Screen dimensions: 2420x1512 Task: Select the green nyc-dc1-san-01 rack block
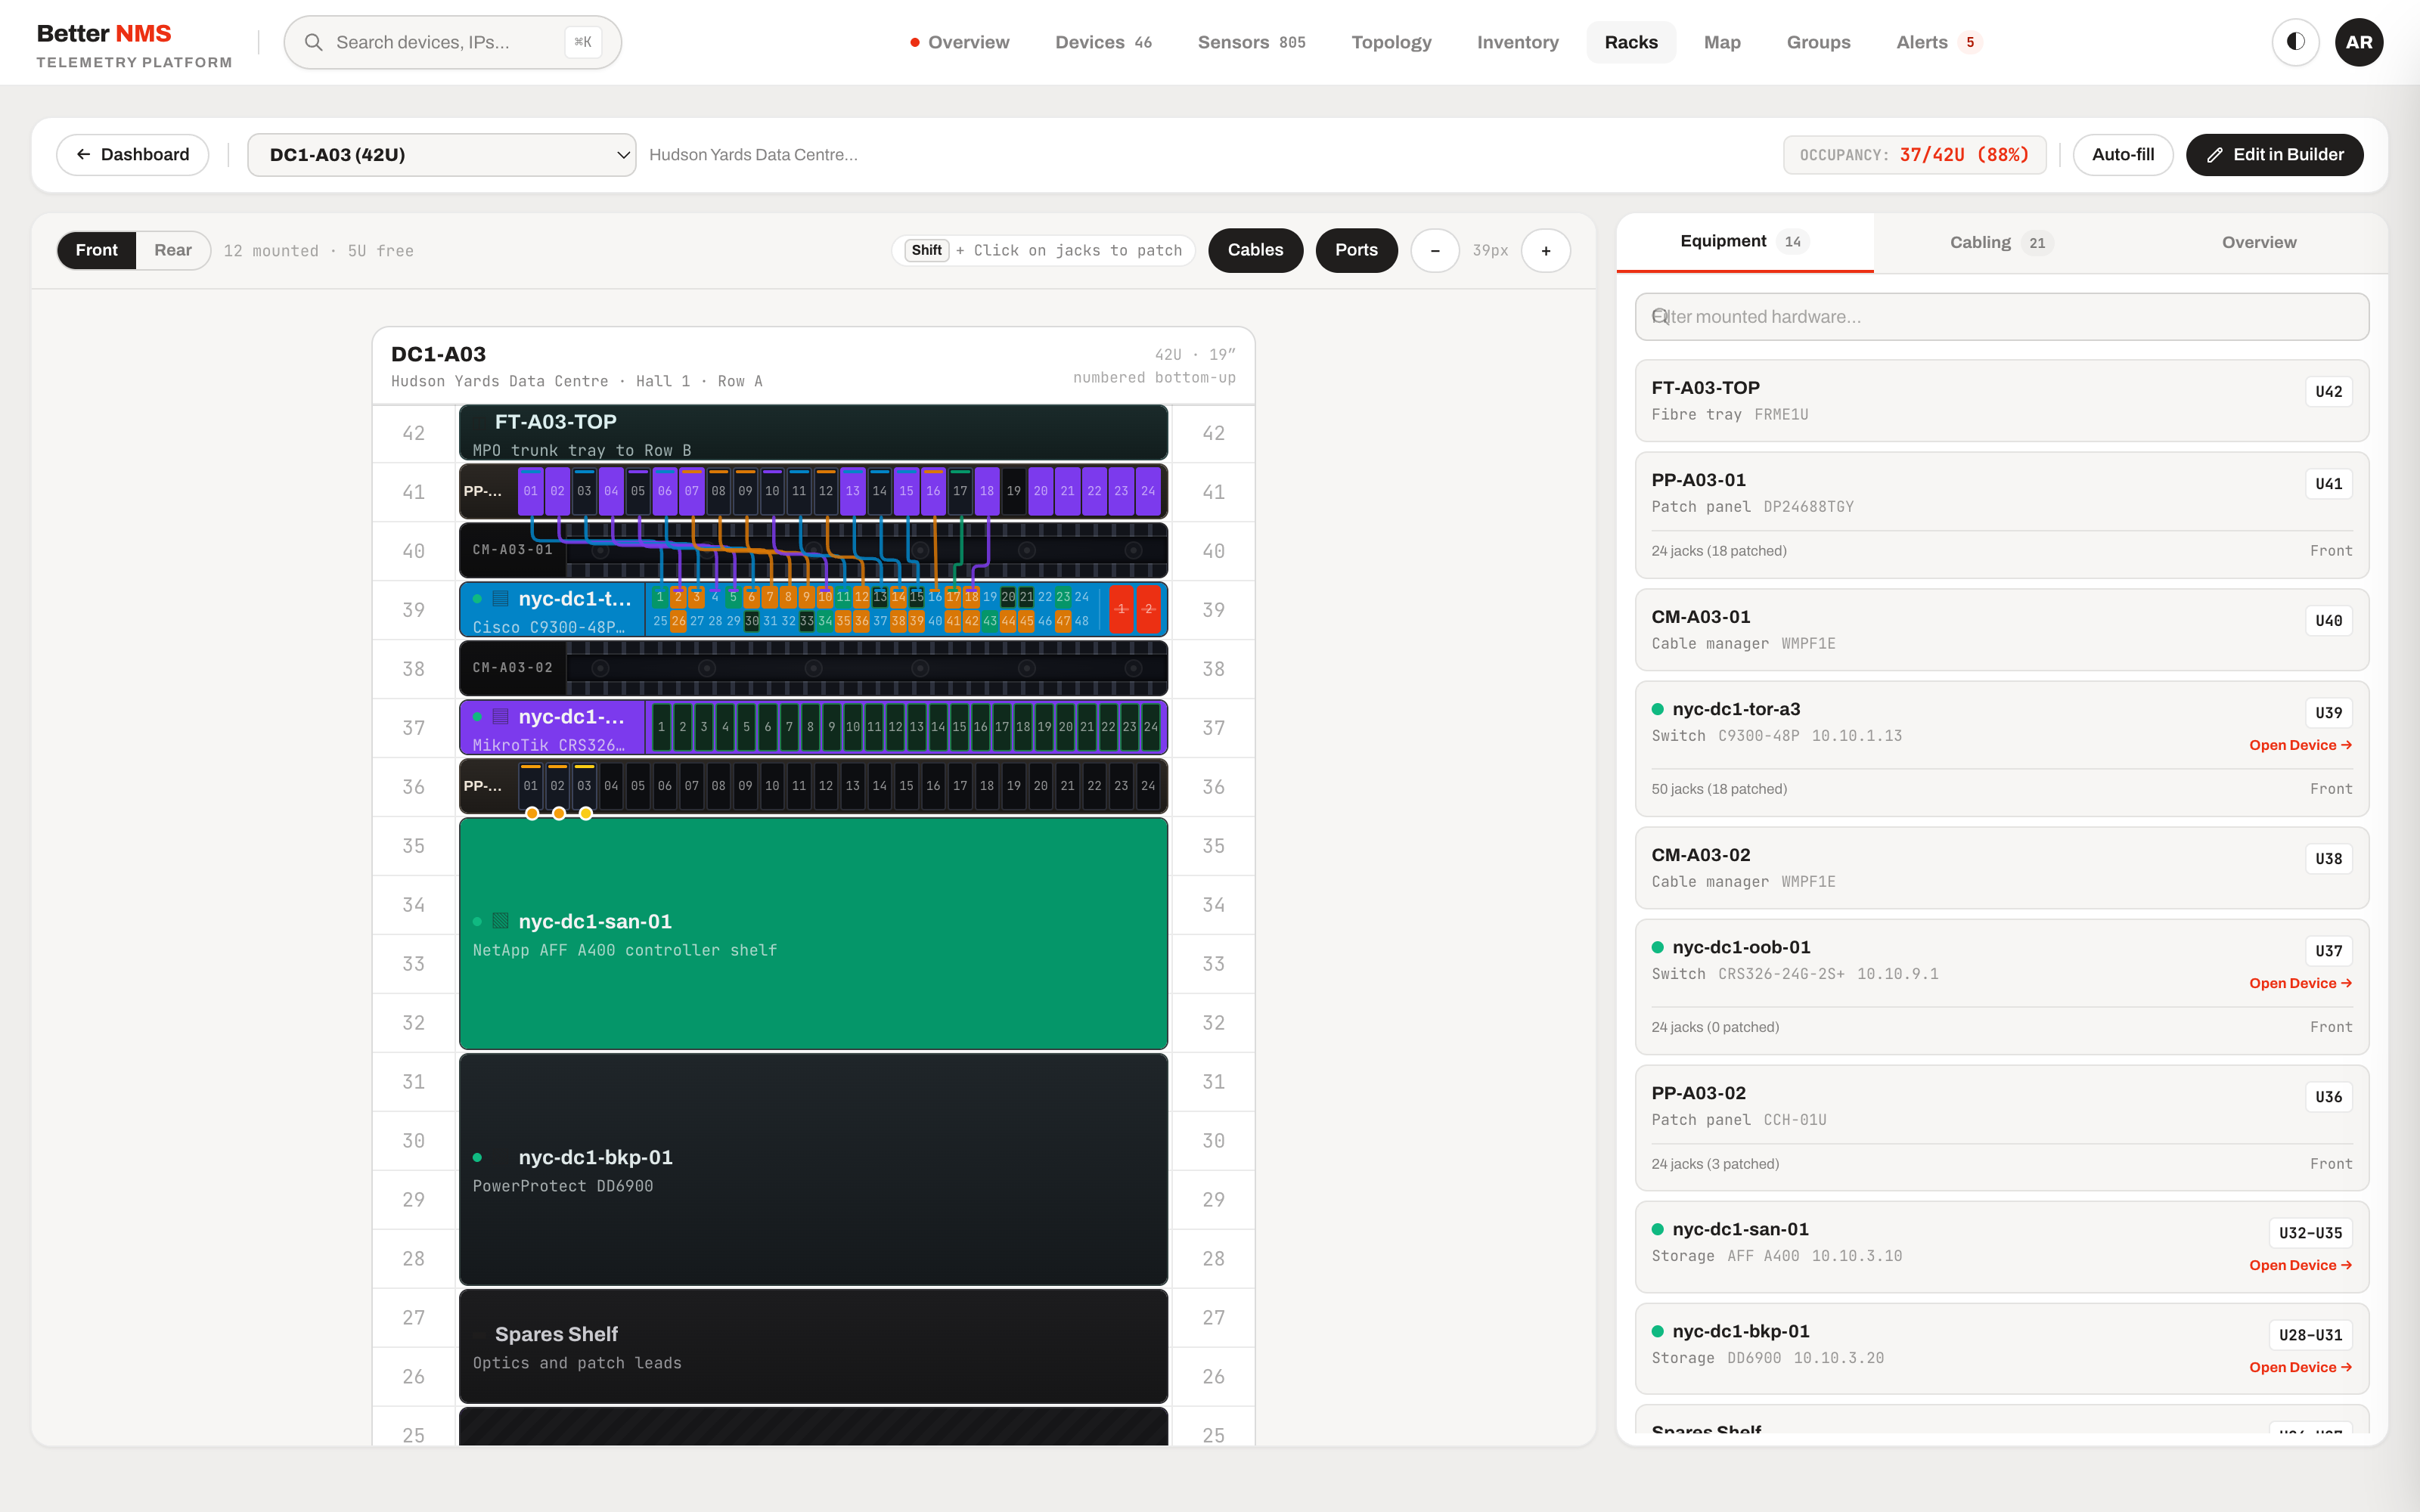point(813,934)
